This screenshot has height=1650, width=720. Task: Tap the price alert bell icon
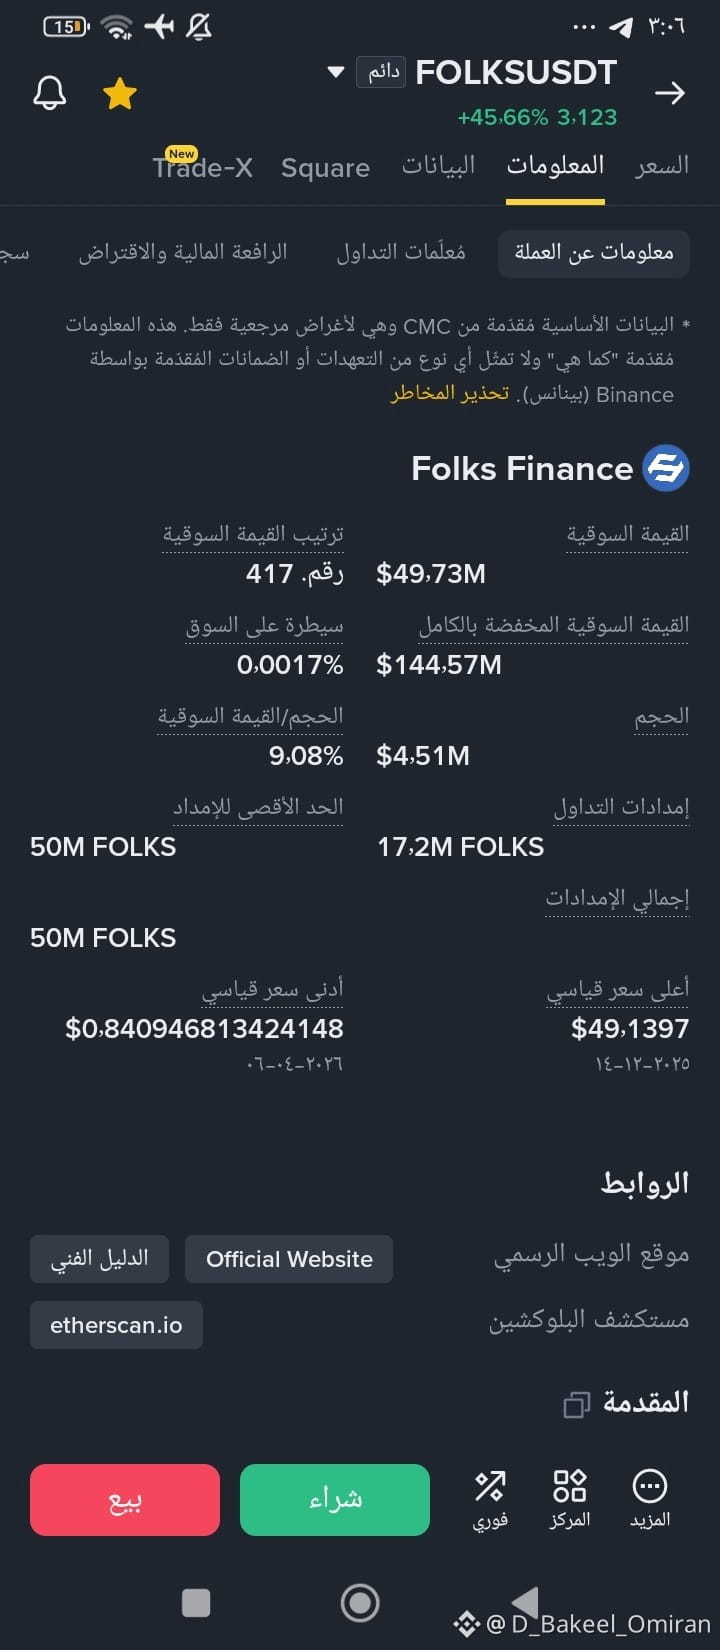coord(50,93)
